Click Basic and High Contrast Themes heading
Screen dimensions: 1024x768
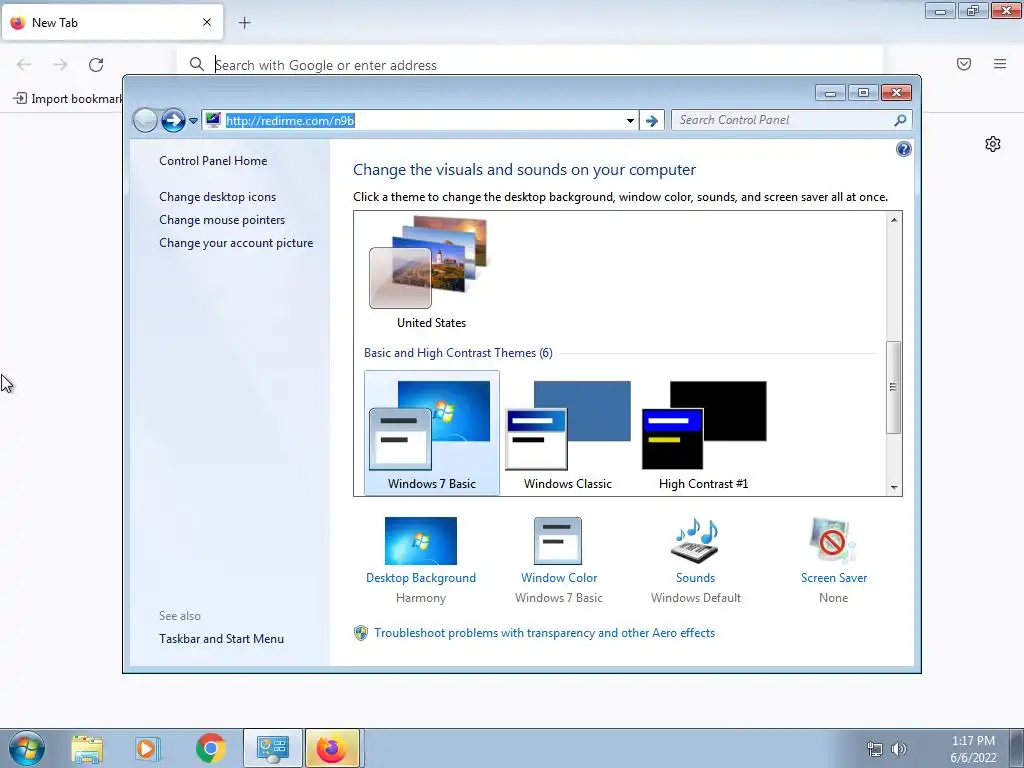[x=458, y=353]
